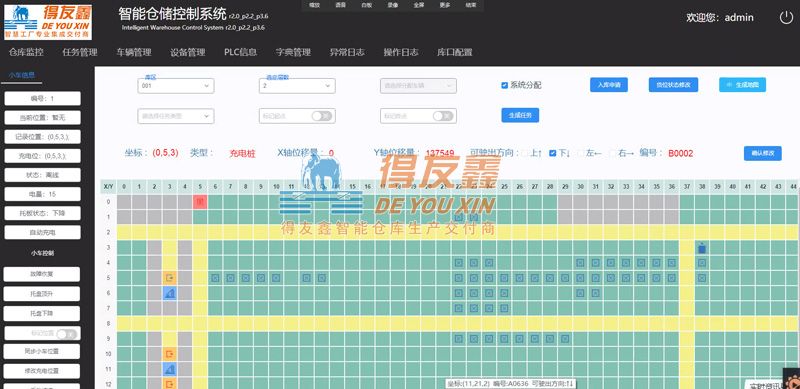Click the blue 生成任务 button
This screenshot has width=800, height=389.
[x=520, y=115]
